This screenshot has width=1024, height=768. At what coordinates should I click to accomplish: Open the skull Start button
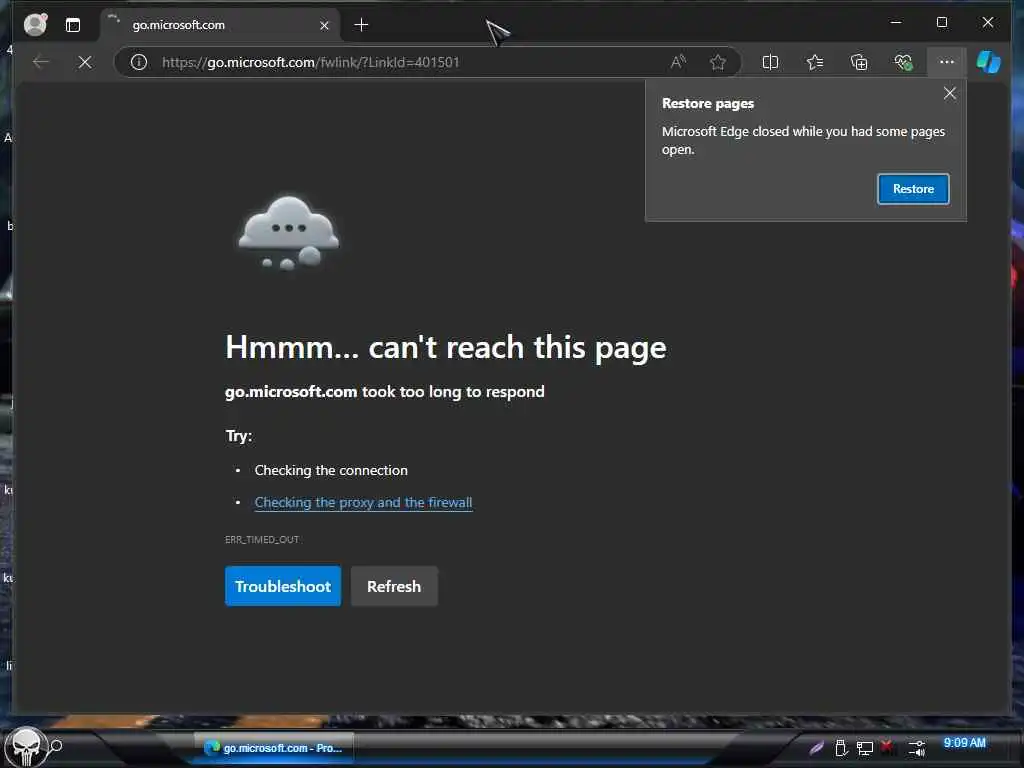click(26, 746)
